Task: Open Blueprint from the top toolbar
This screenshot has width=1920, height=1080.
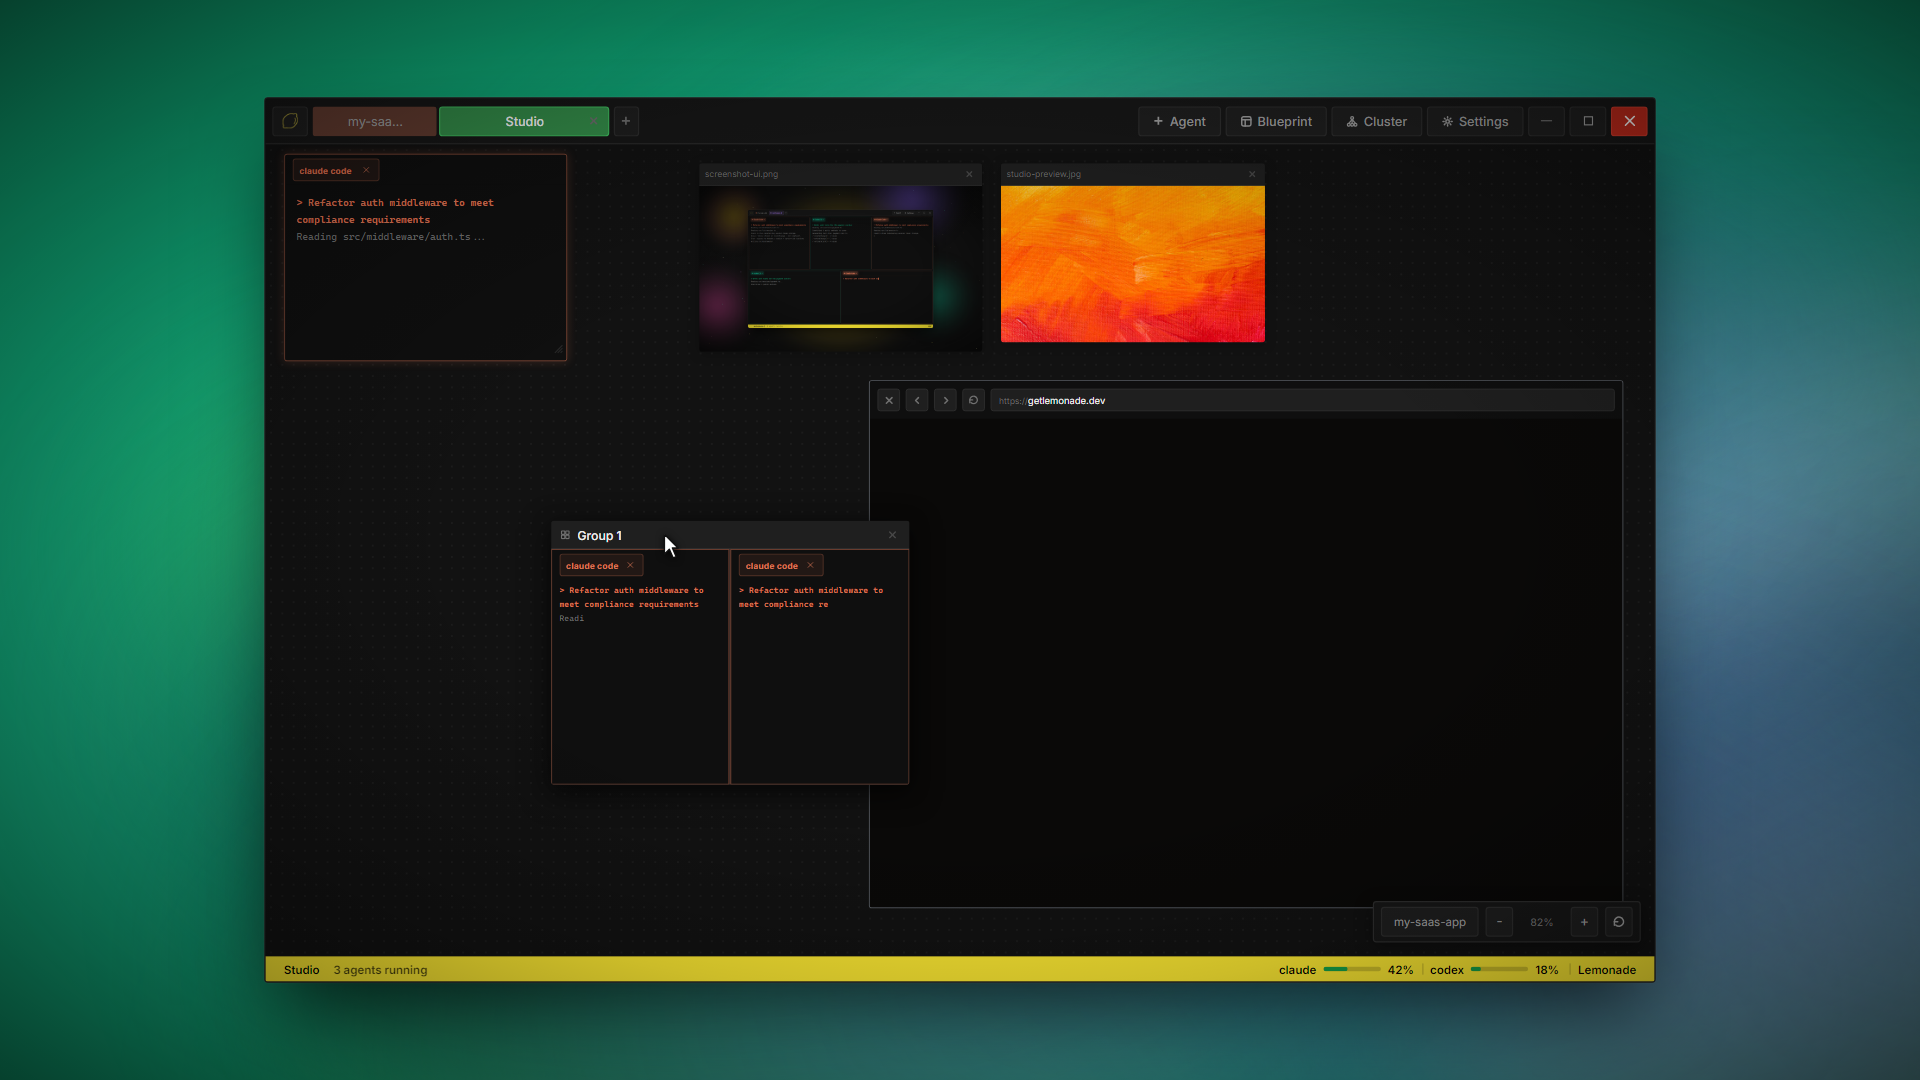Action: tap(1276, 121)
